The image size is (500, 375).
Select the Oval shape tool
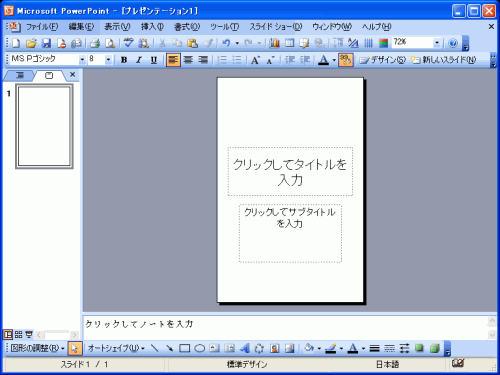[x=199, y=348]
